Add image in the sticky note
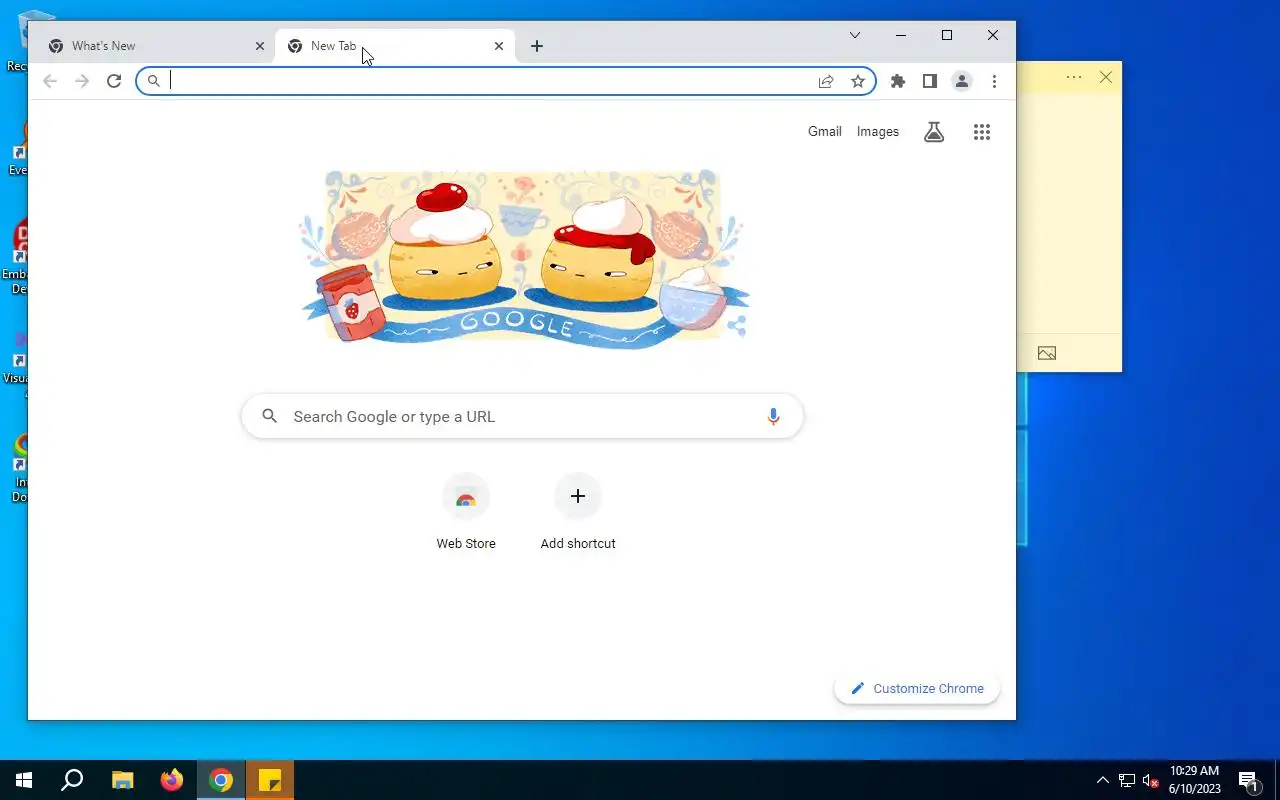The height and width of the screenshot is (800, 1280). 1047,353
